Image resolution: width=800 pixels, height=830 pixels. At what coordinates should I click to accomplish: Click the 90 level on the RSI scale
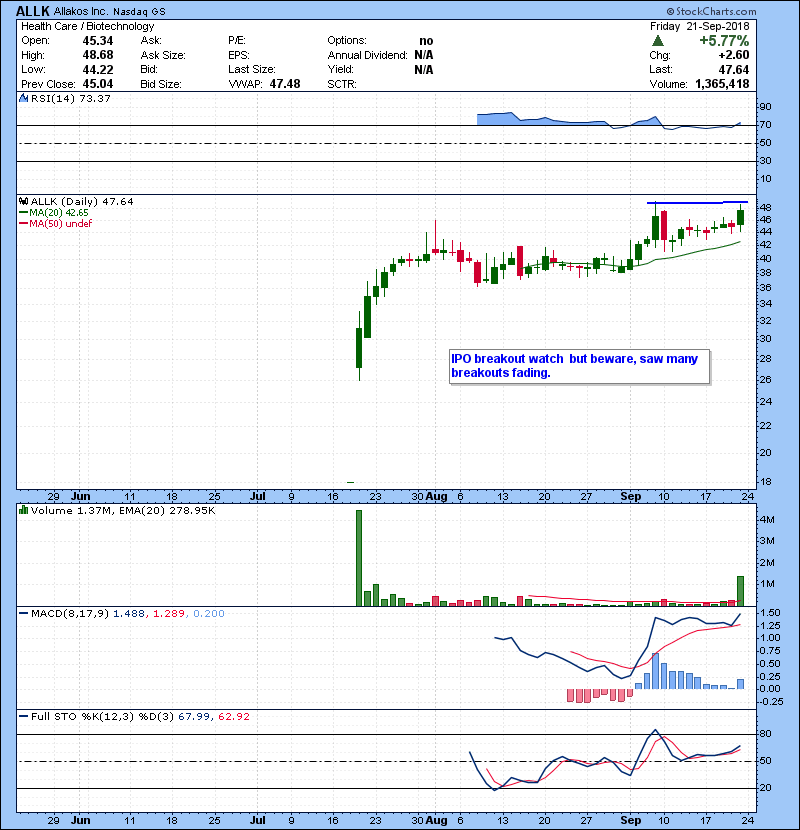766,106
